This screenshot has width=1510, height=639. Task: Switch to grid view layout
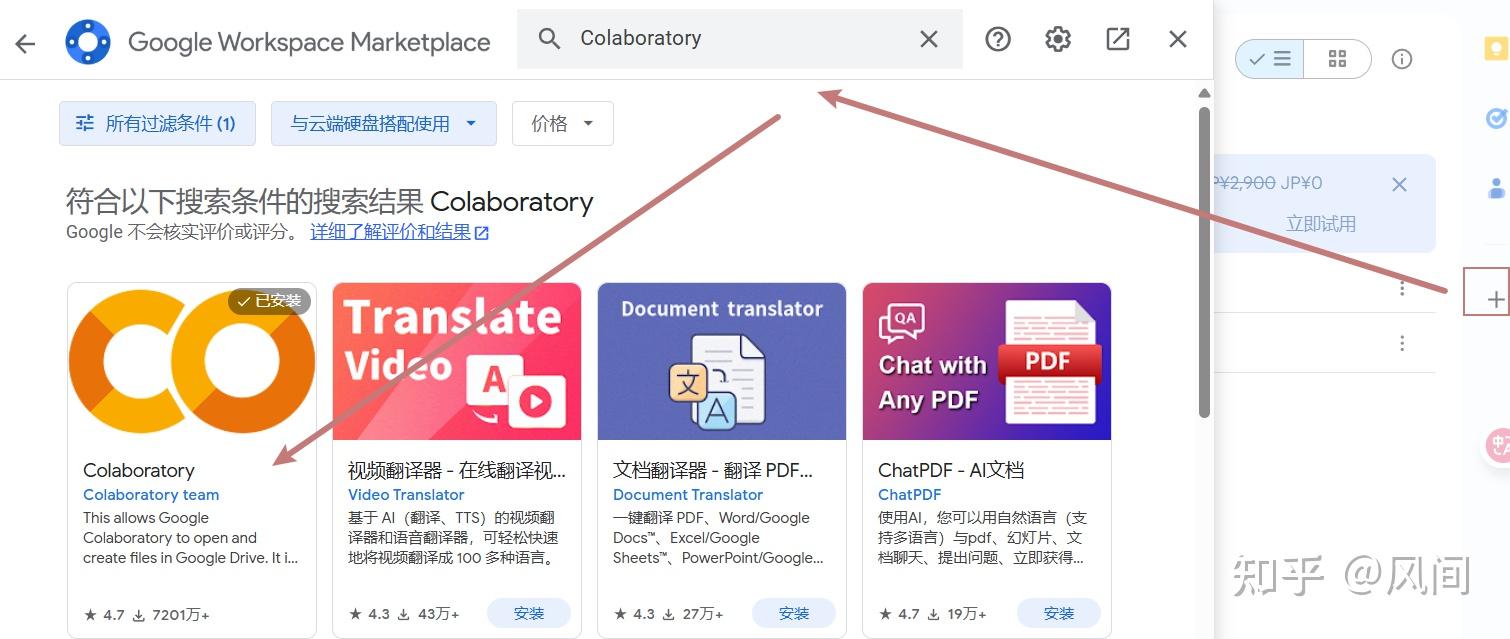1338,59
